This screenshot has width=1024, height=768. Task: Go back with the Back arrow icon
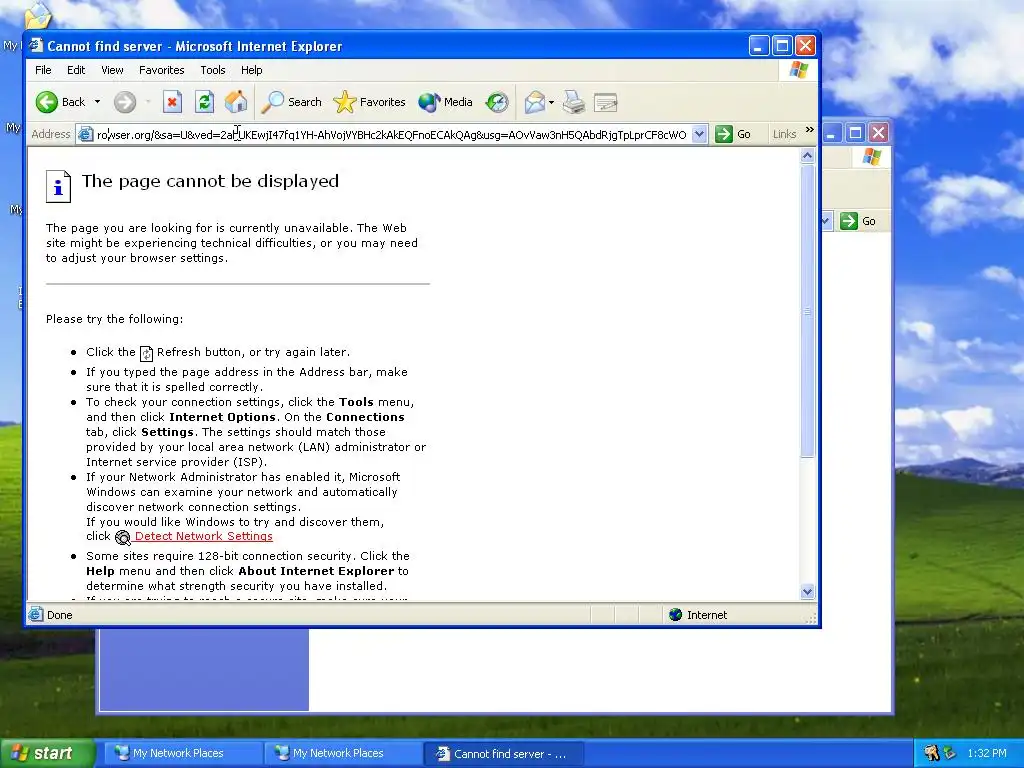click(x=46, y=102)
